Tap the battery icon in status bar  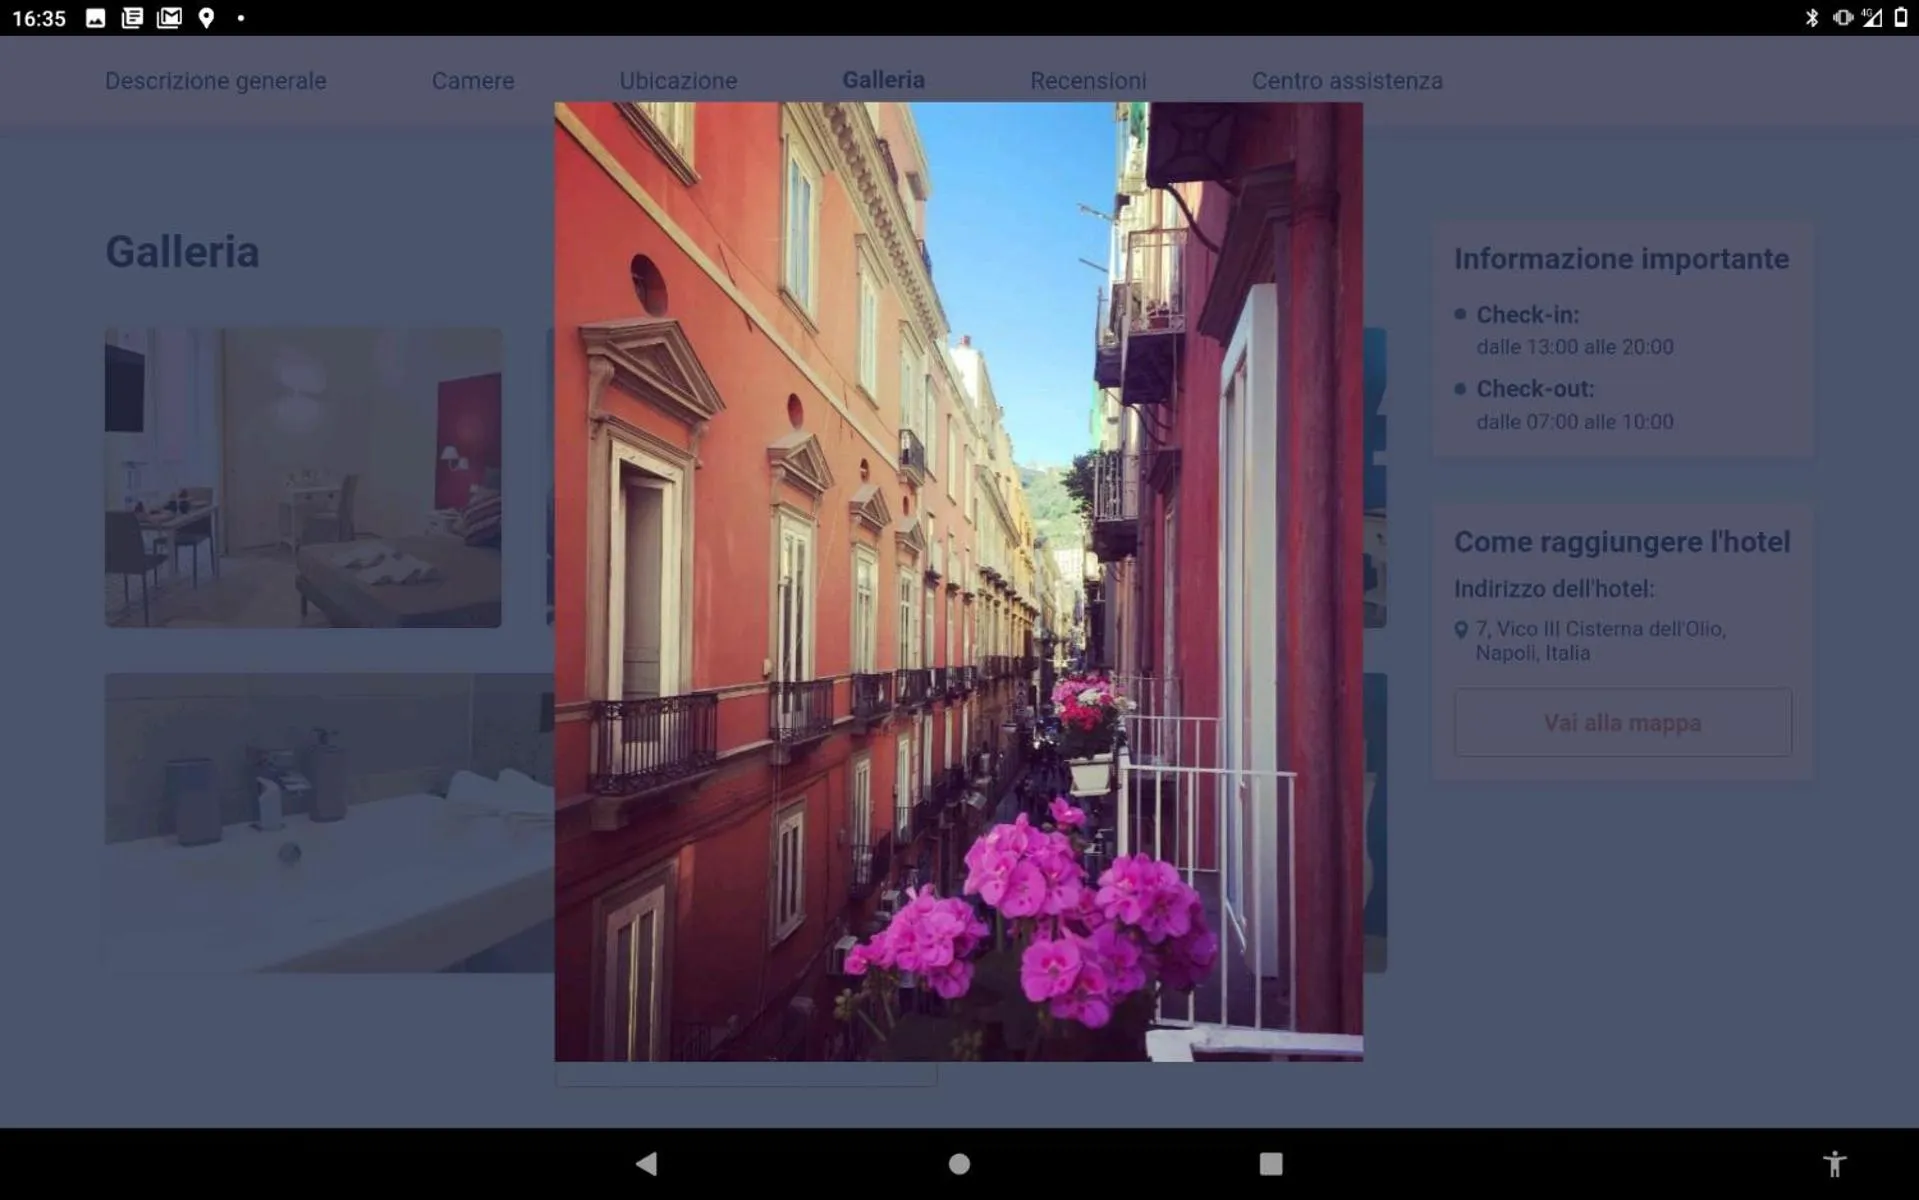1900,18
